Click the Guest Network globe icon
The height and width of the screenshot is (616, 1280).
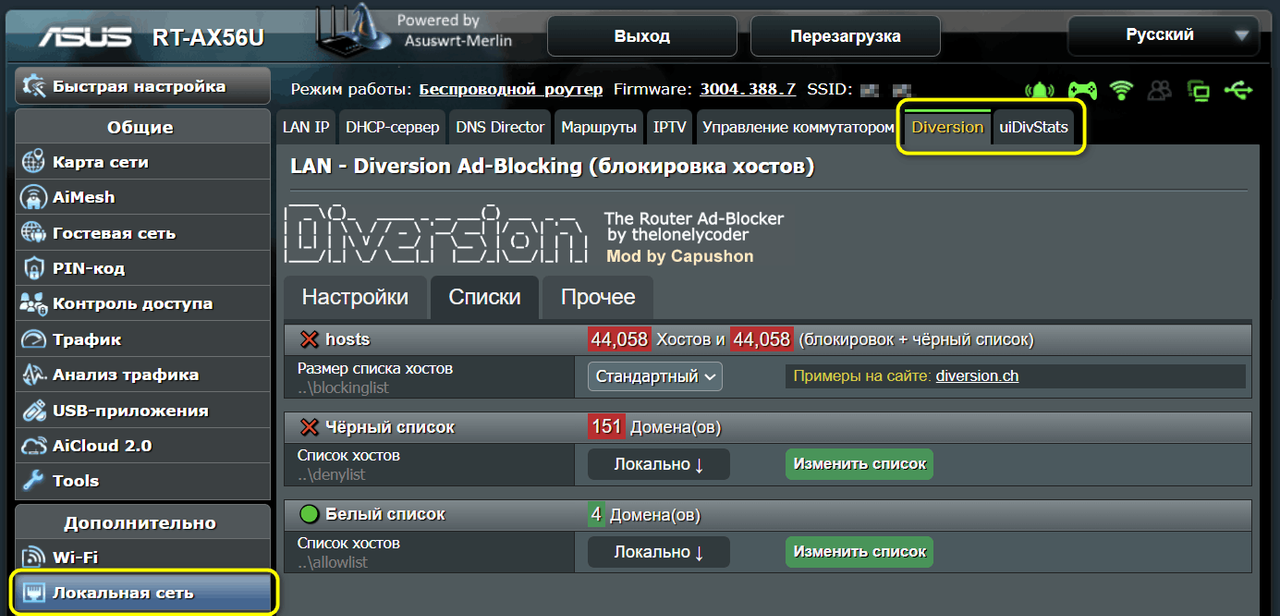click(x=34, y=233)
